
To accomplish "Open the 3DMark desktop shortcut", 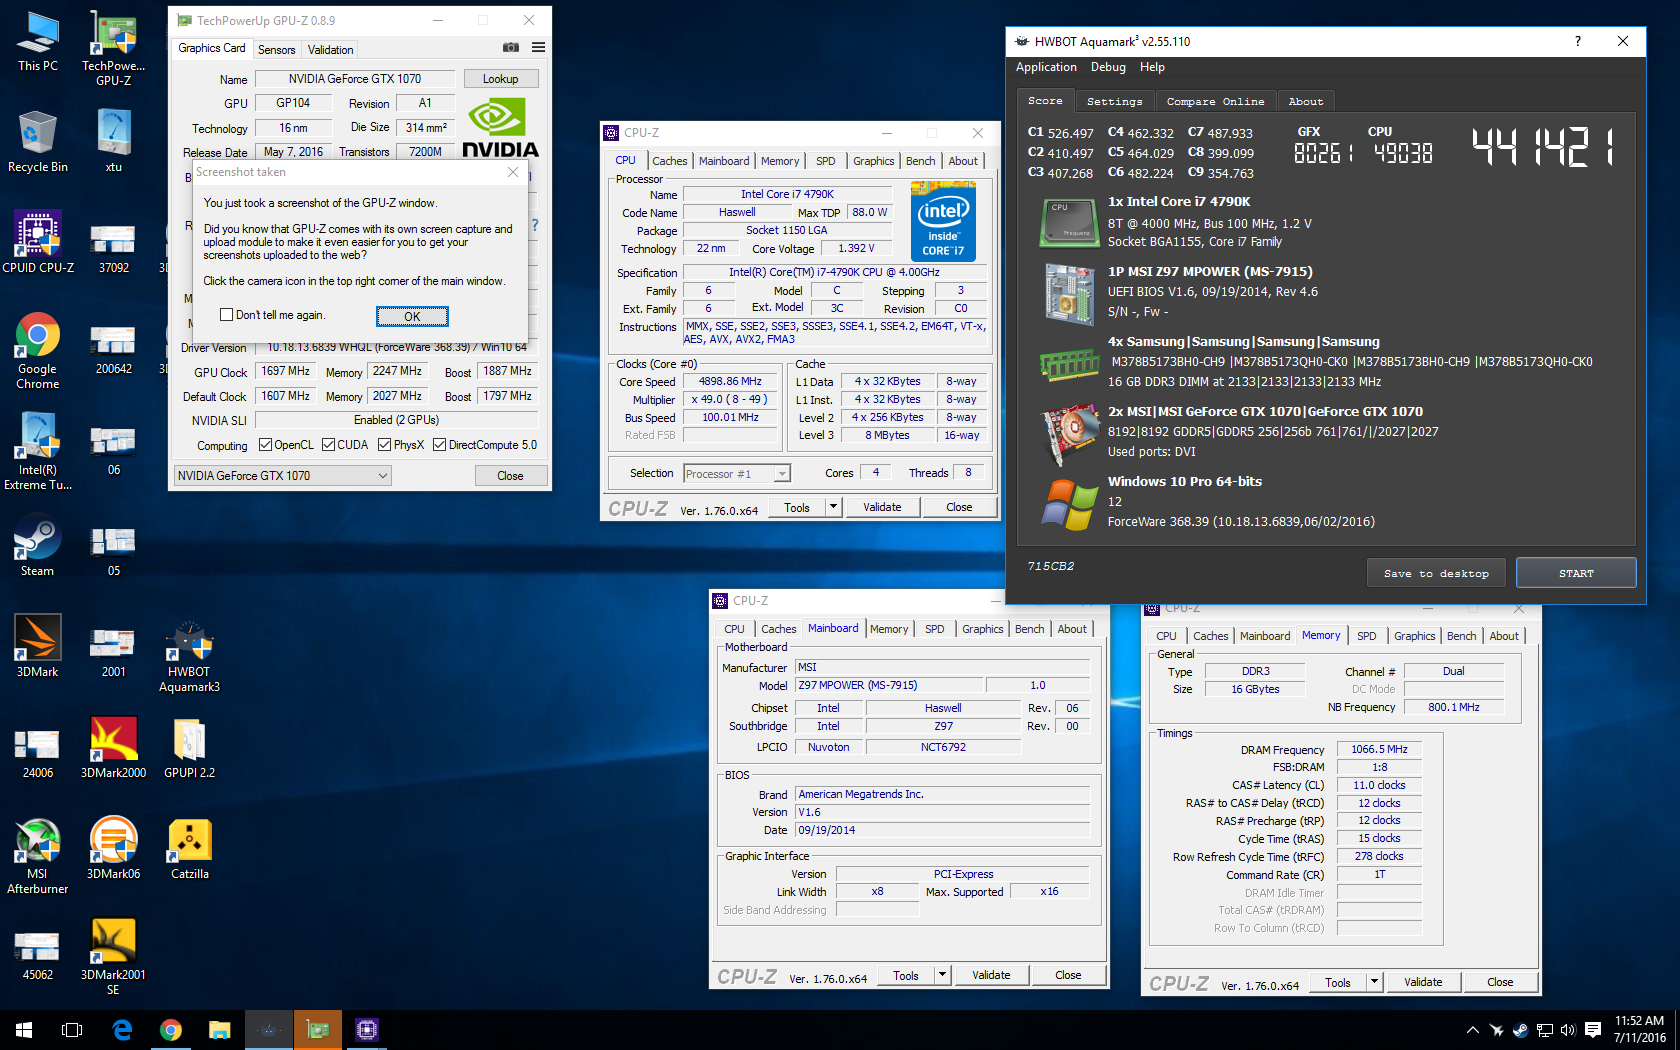I will 38,647.
